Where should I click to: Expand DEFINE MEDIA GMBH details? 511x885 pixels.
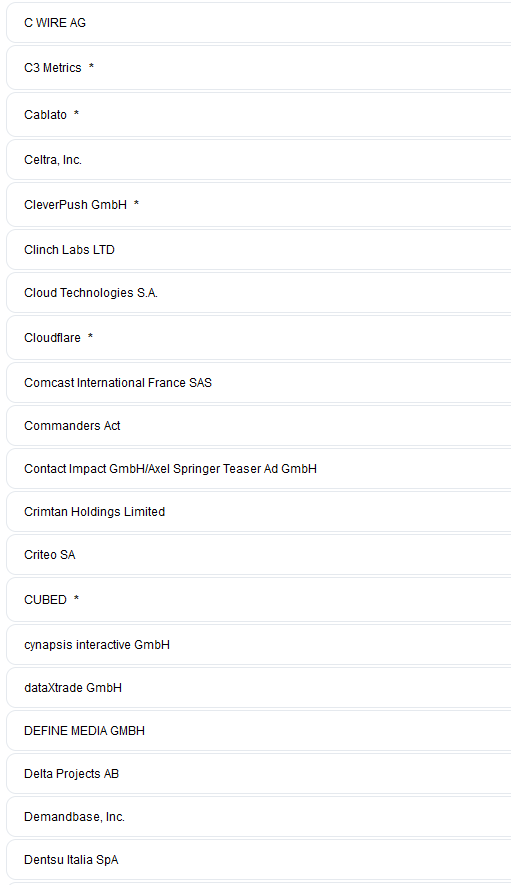259,730
